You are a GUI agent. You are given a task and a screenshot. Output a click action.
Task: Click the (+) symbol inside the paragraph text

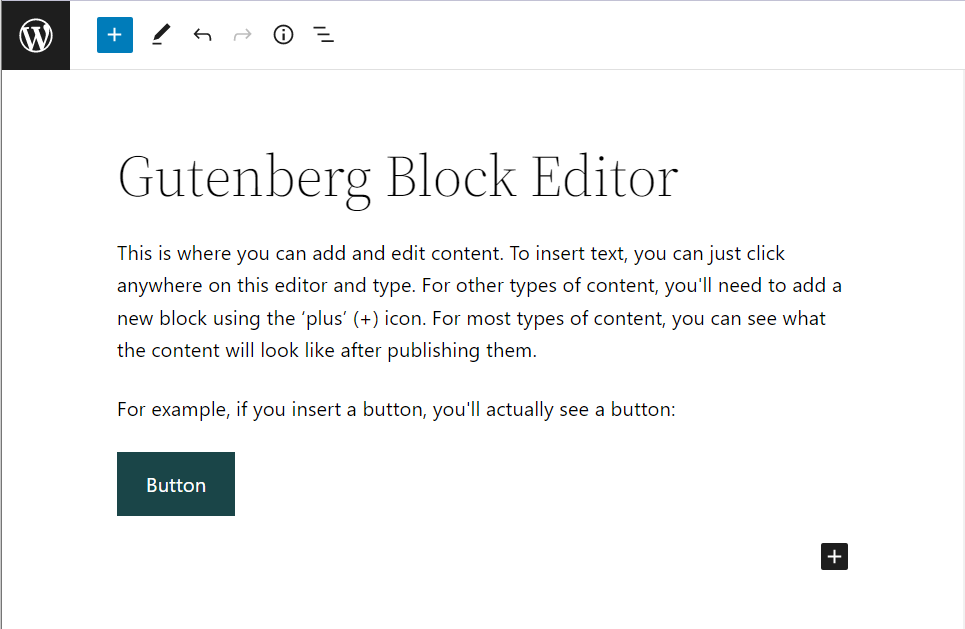(x=366, y=319)
